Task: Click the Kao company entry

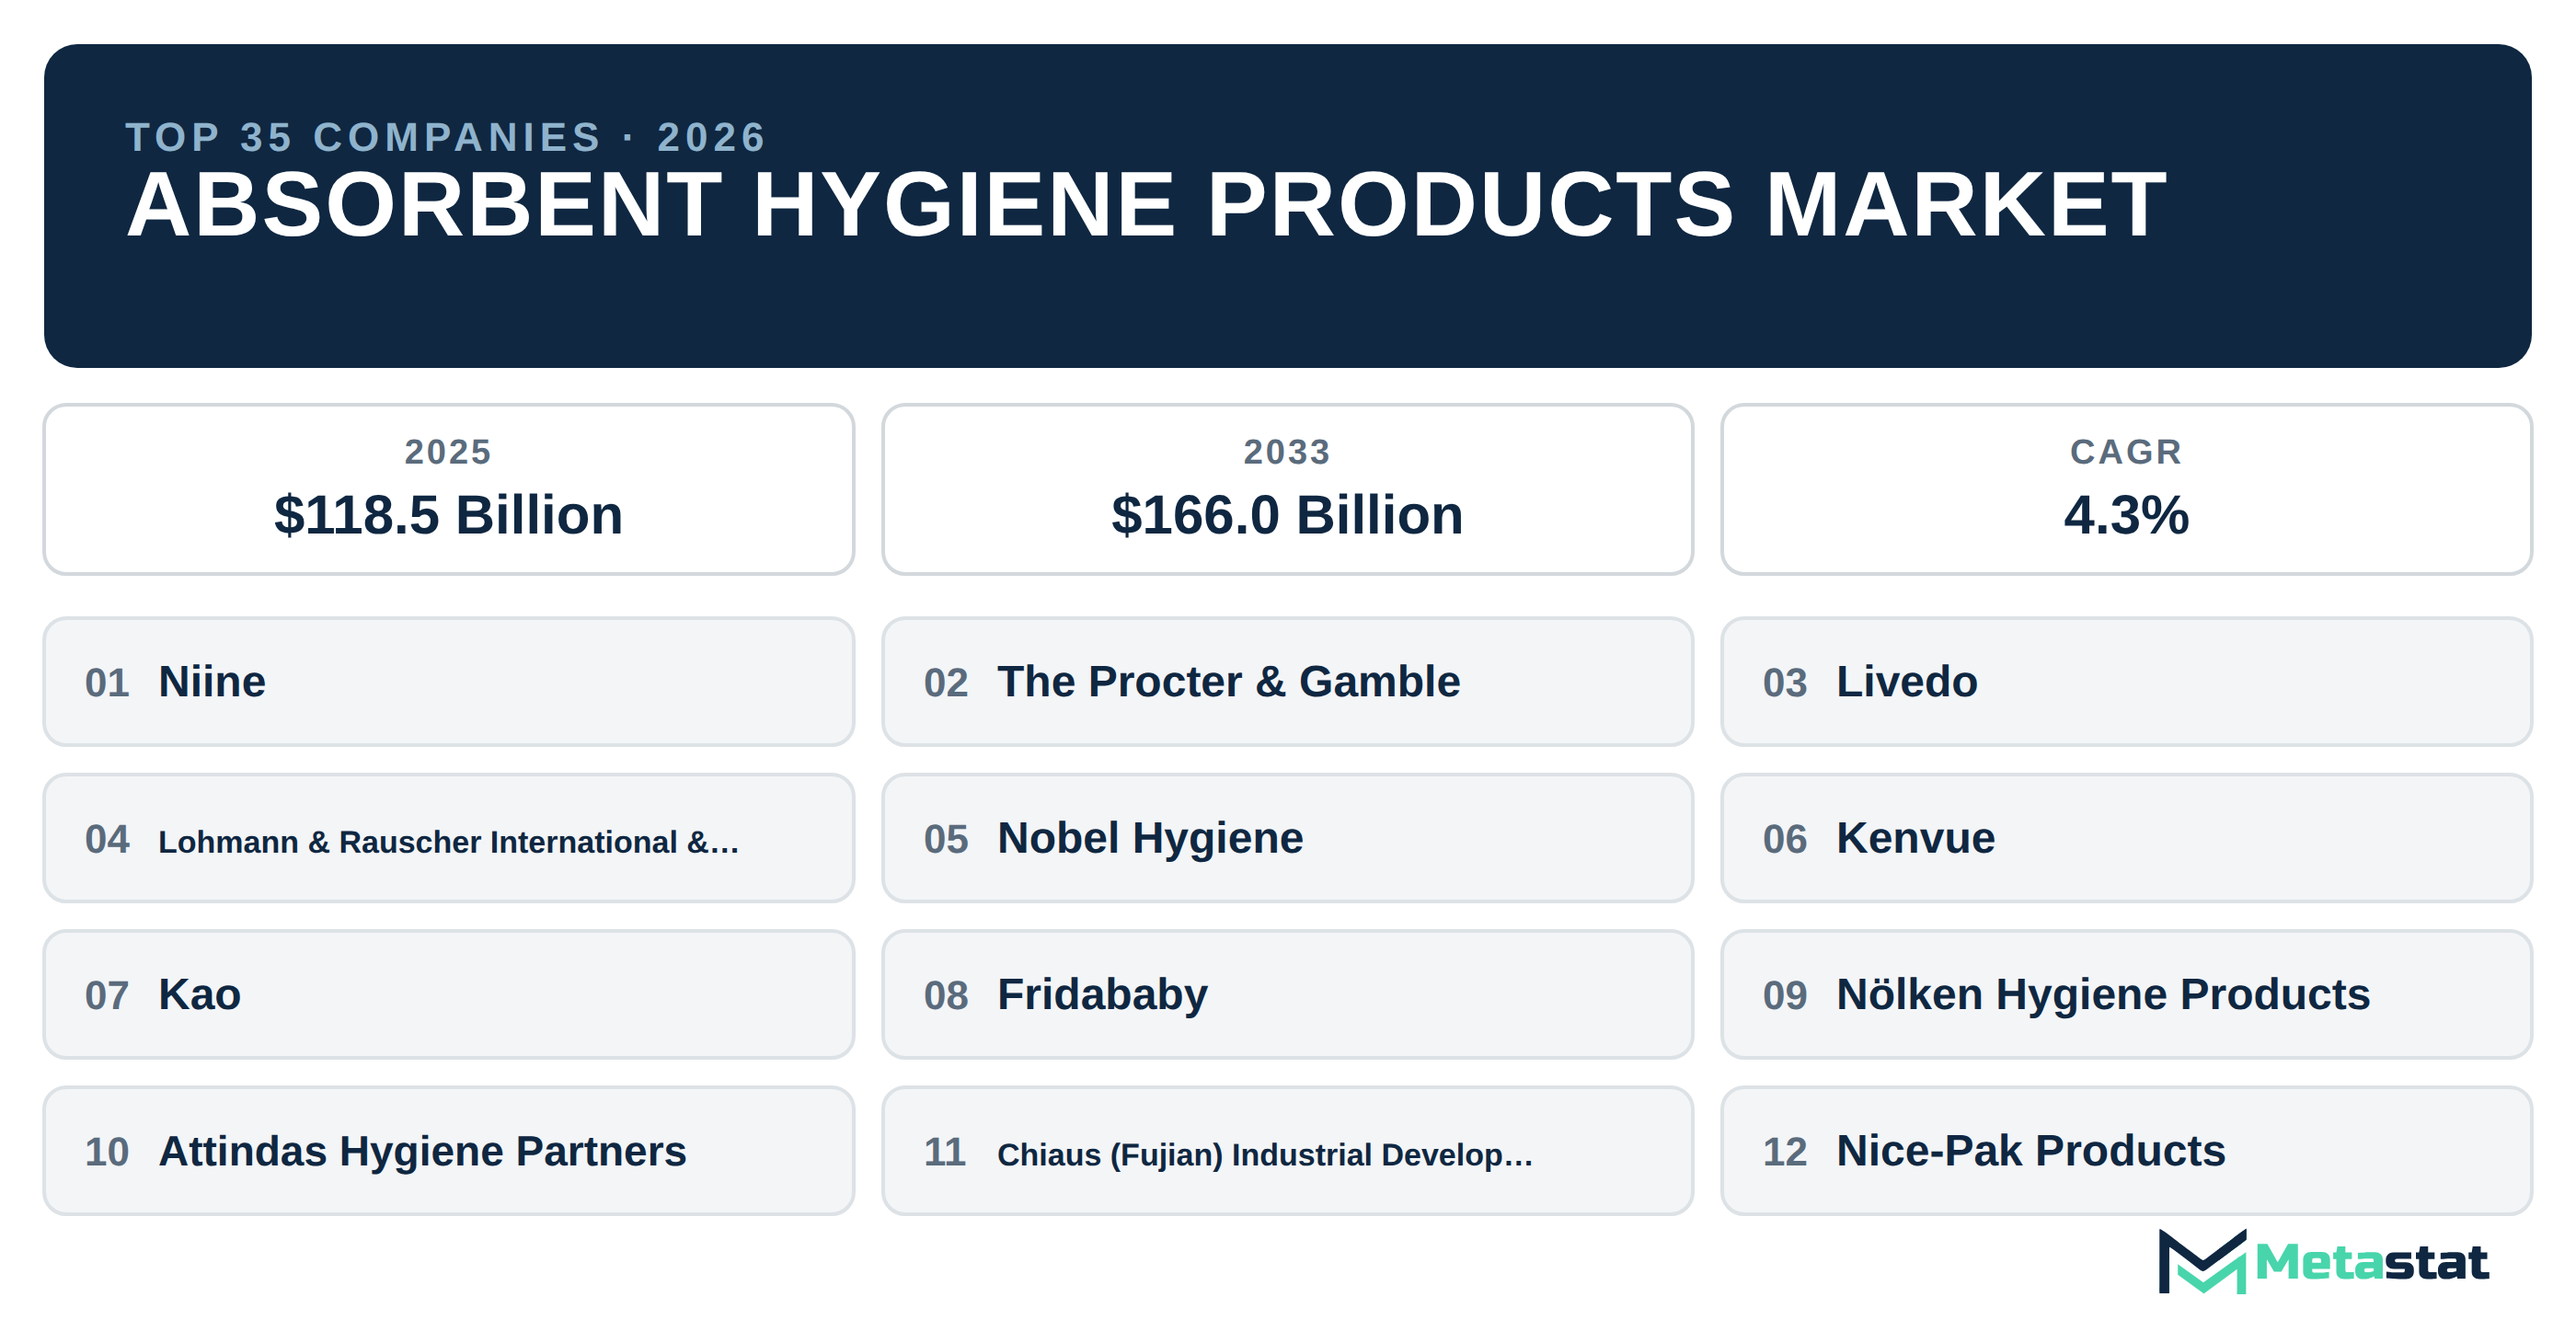Action: (x=448, y=994)
